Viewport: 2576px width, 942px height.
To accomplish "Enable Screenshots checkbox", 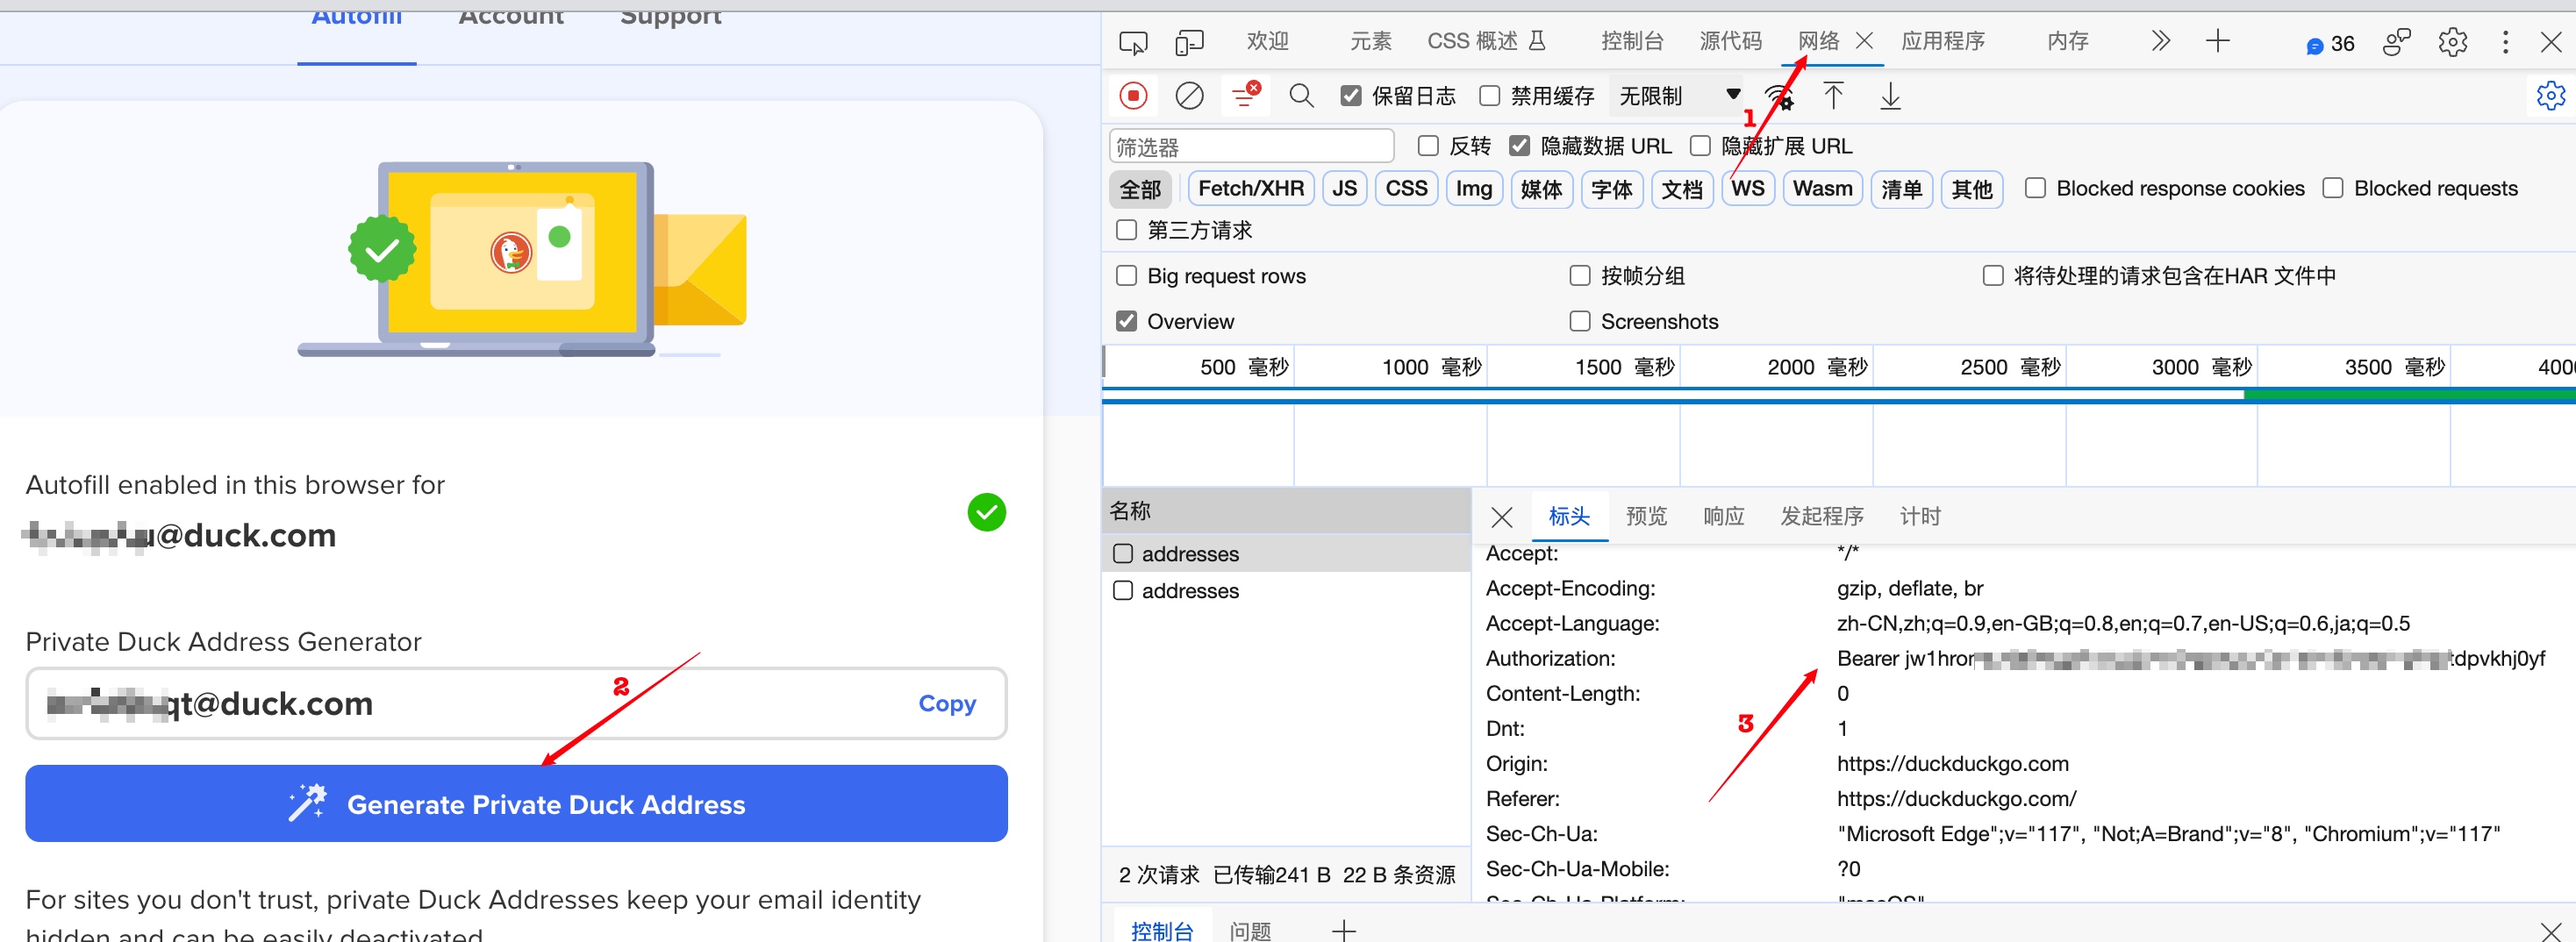I will (1580, 322).
